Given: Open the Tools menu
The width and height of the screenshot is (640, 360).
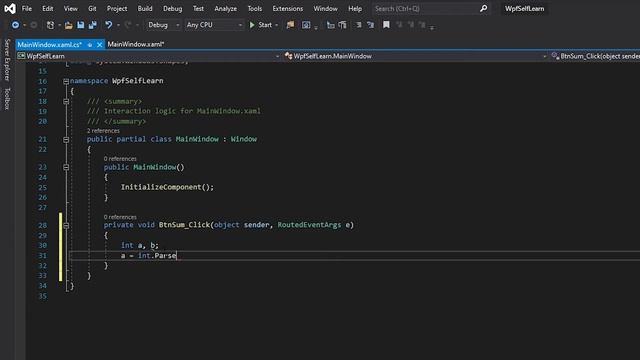Looking at the screenshot, I should (x=255, y=9).
